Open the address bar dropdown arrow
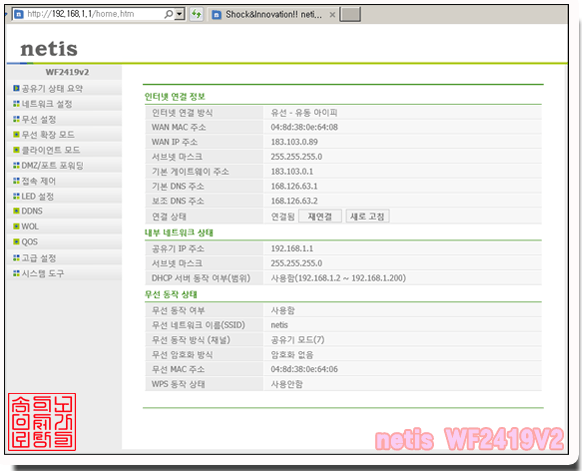This screenshot has height=471, width=582. click(x=180, y=14)
